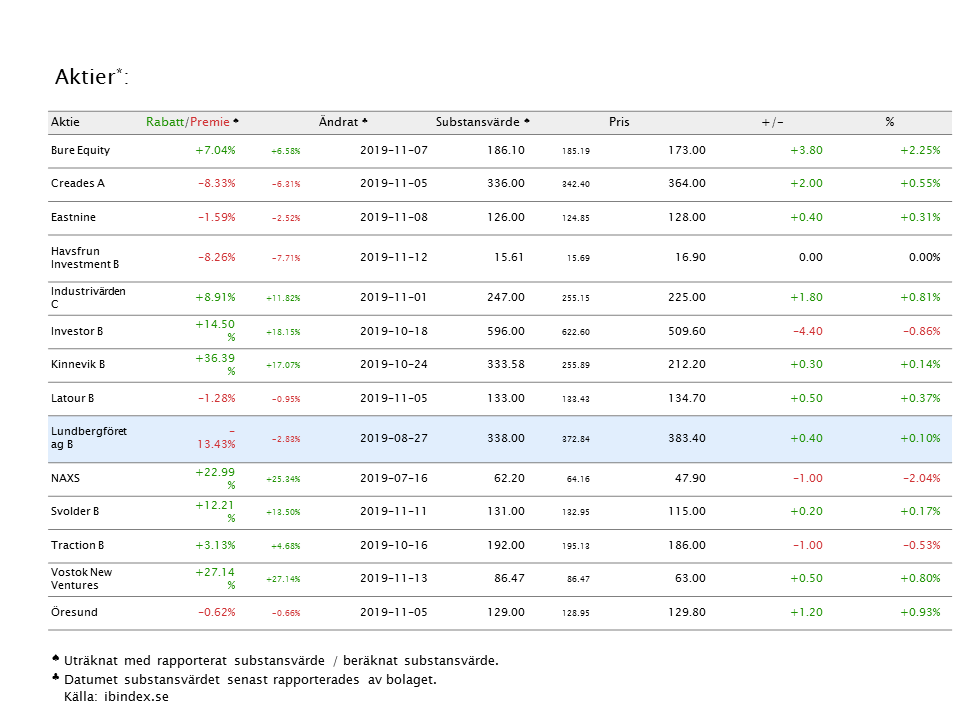Select the Svolder B stock name
Screen dimensions: 960x720
coord(75,511)
